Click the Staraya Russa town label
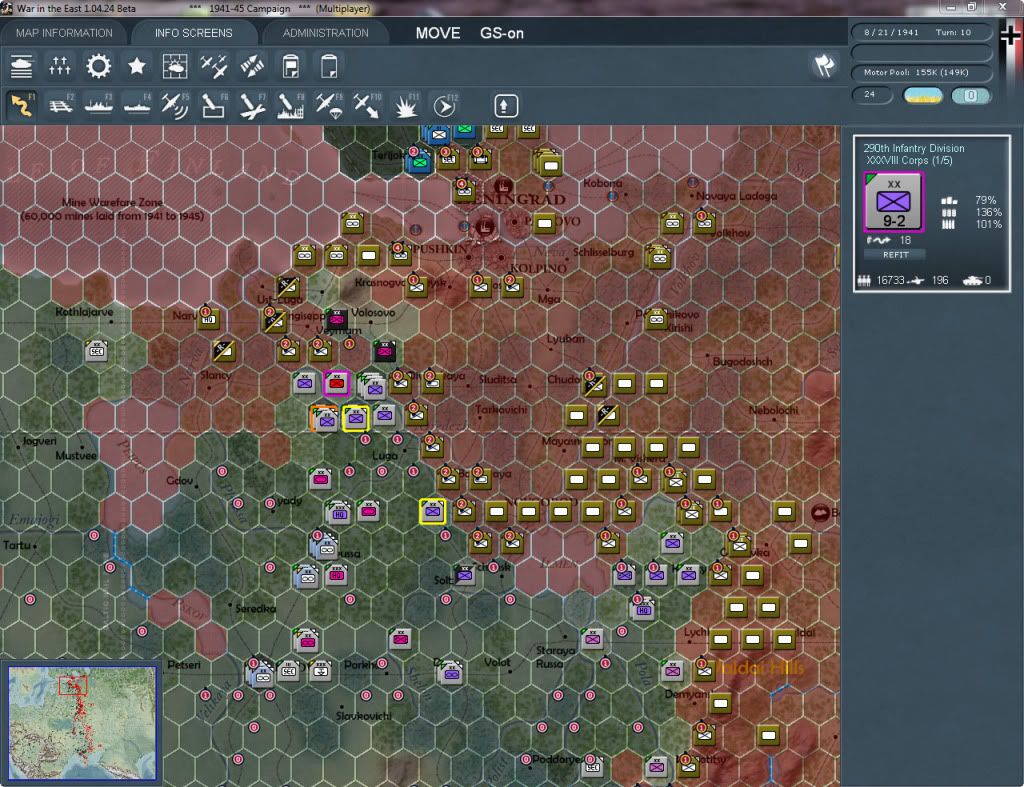1024x787 pixels. (555, 657)
